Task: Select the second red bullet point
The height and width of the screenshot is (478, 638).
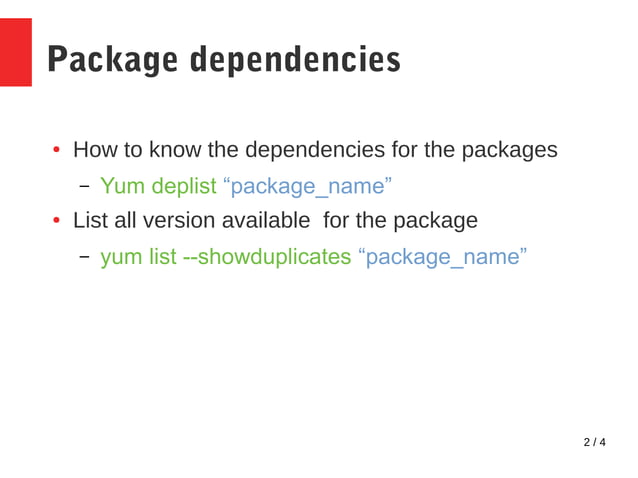Action: click(57, 220)
